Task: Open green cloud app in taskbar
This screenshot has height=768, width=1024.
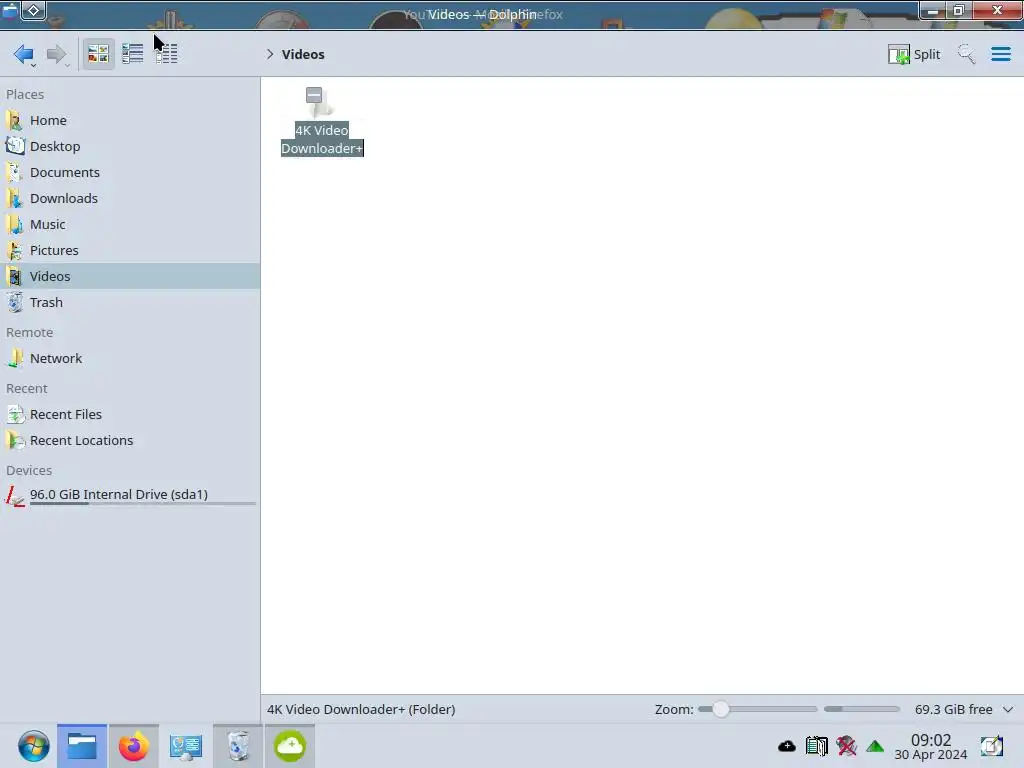Action: pos(289,746)
